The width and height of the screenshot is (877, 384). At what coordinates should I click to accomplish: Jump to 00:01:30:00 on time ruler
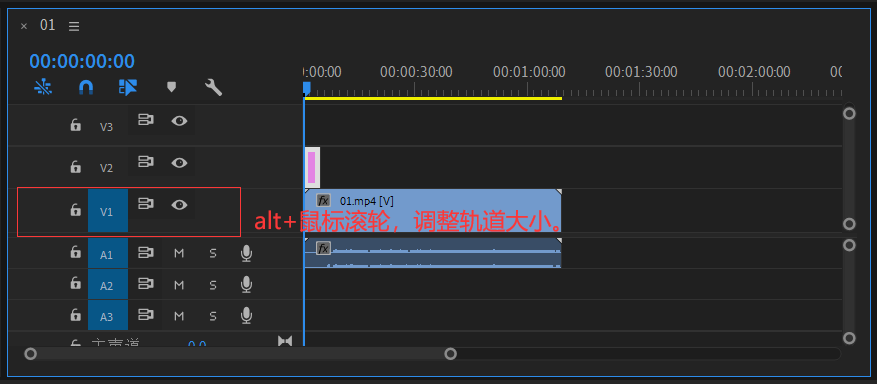[641, 72]
